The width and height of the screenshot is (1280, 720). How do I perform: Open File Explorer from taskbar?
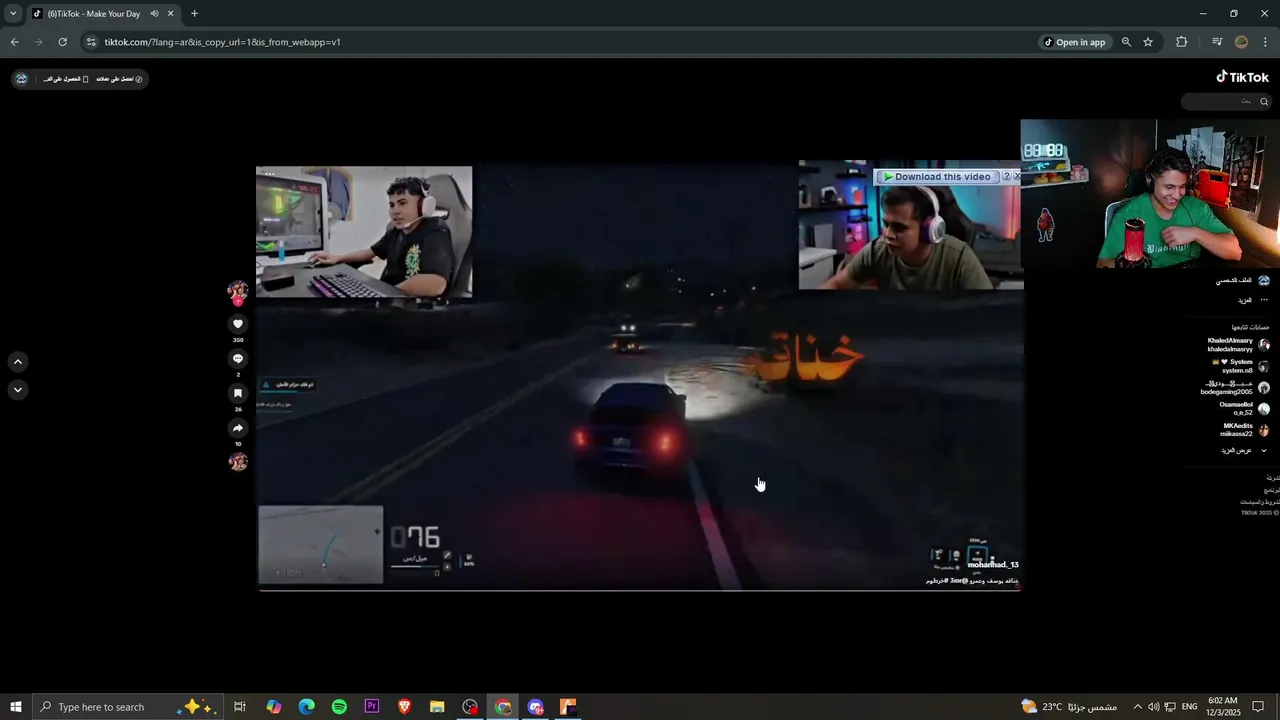[x=437, y=707]
